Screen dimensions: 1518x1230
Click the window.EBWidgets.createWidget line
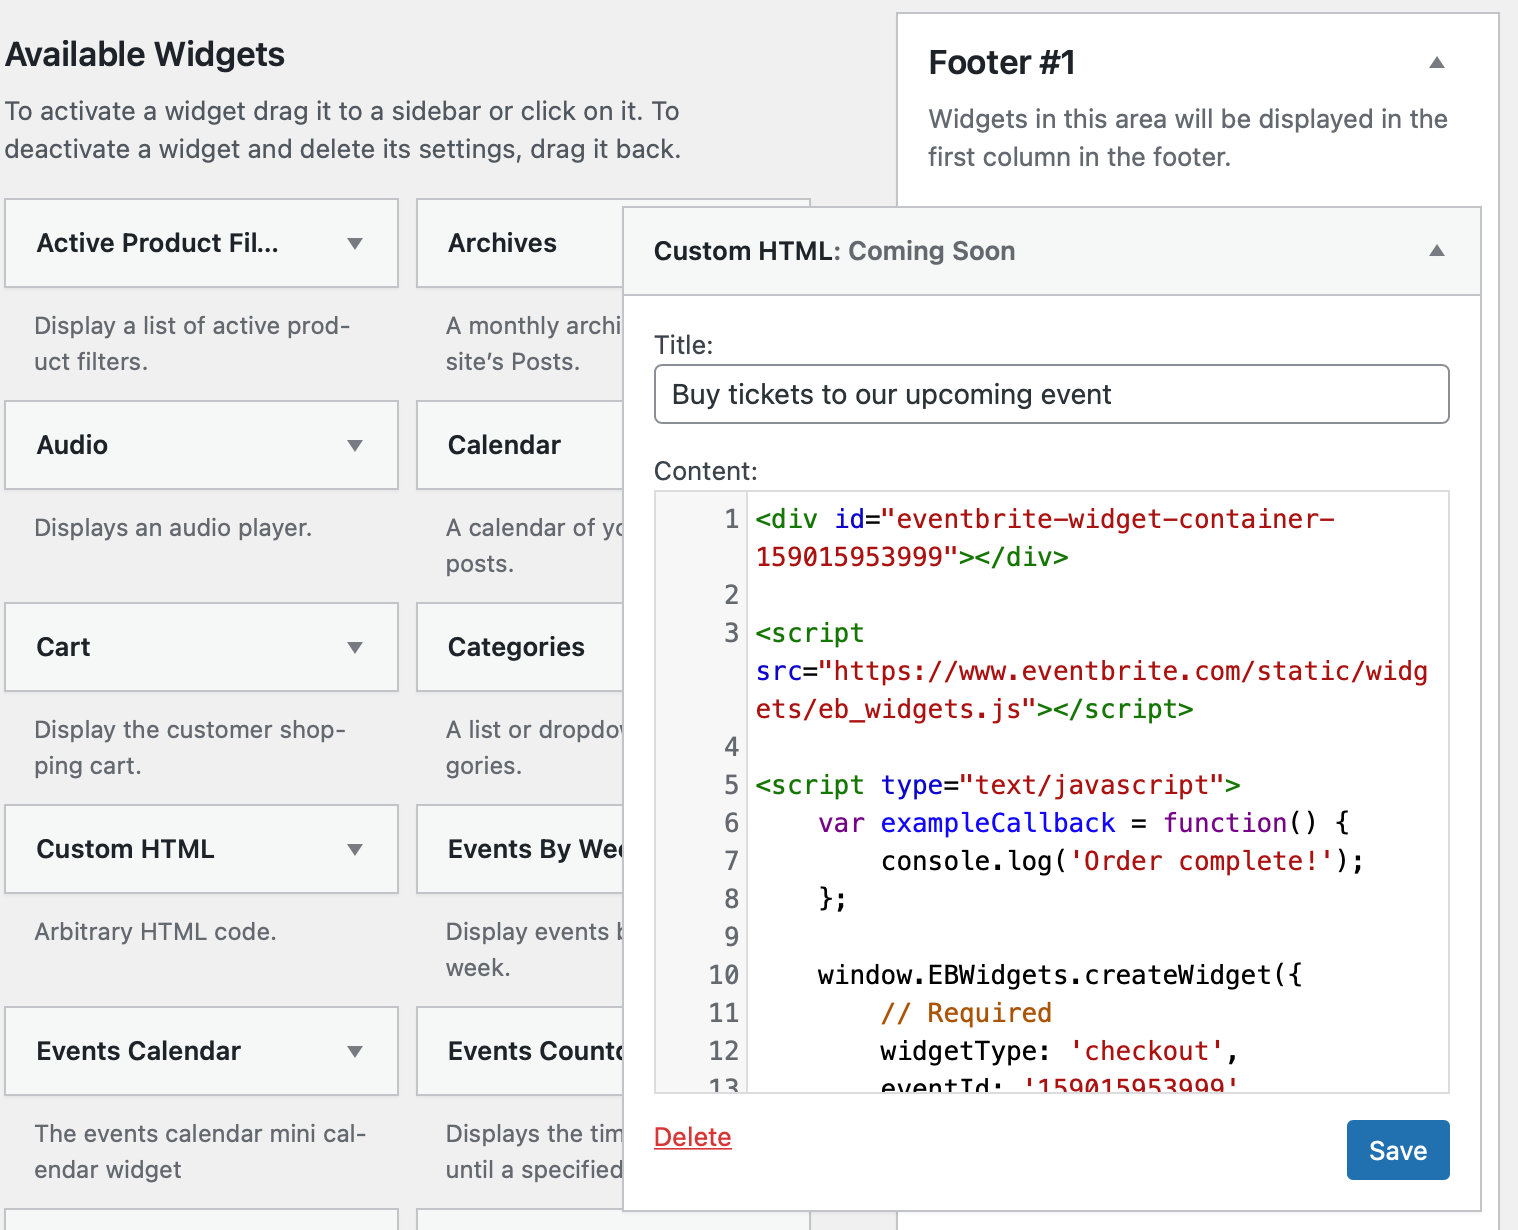[1060, 975]
